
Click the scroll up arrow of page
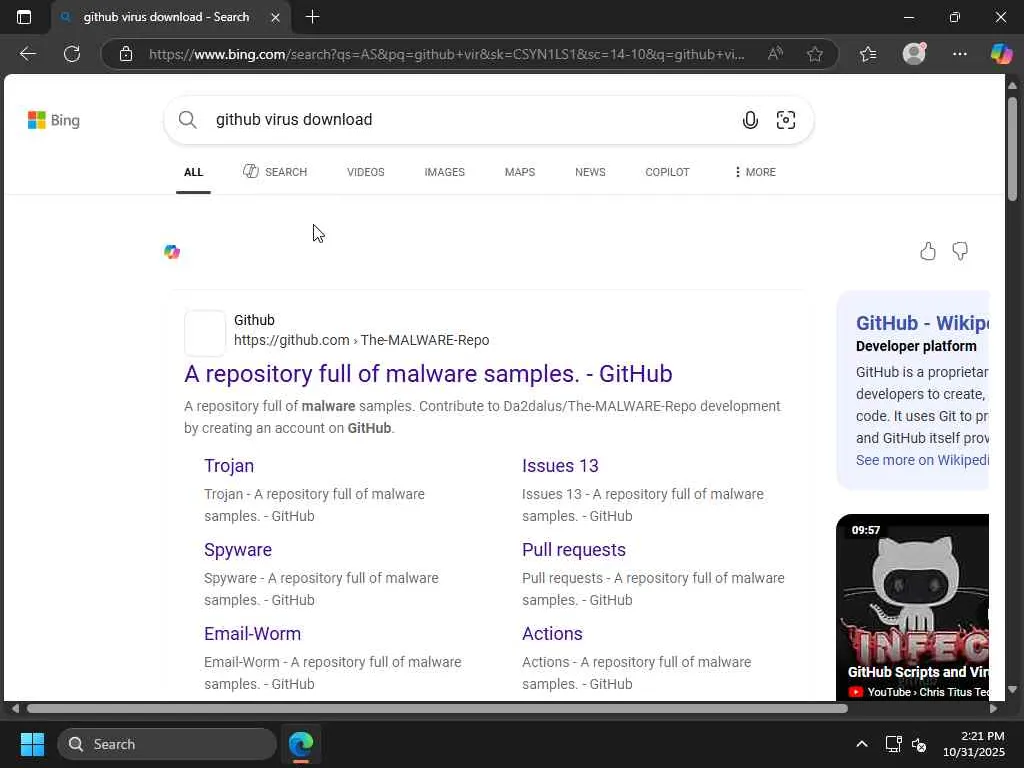(x=1012, y=86)
